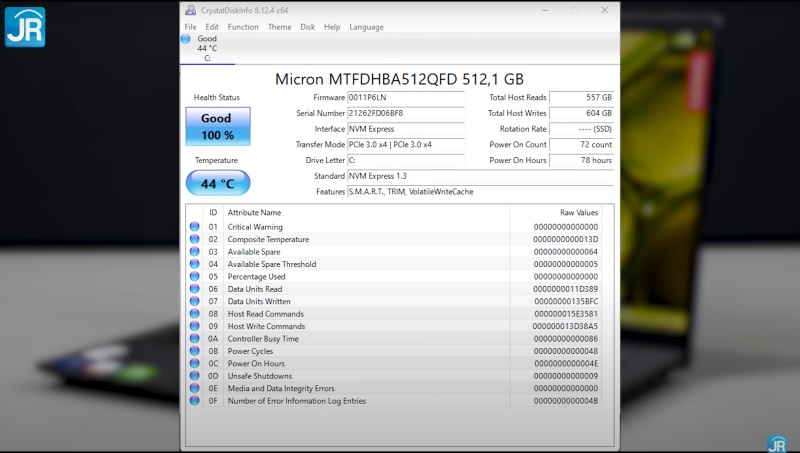Click the Interface field NVM Express
The width and height of the screenshot is (800, 453).
[406, 129]
